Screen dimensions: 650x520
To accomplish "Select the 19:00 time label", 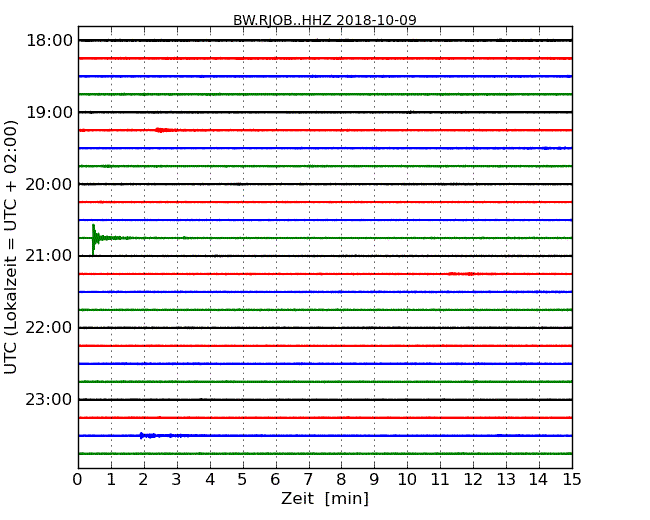I will click(x=49, y=112).
